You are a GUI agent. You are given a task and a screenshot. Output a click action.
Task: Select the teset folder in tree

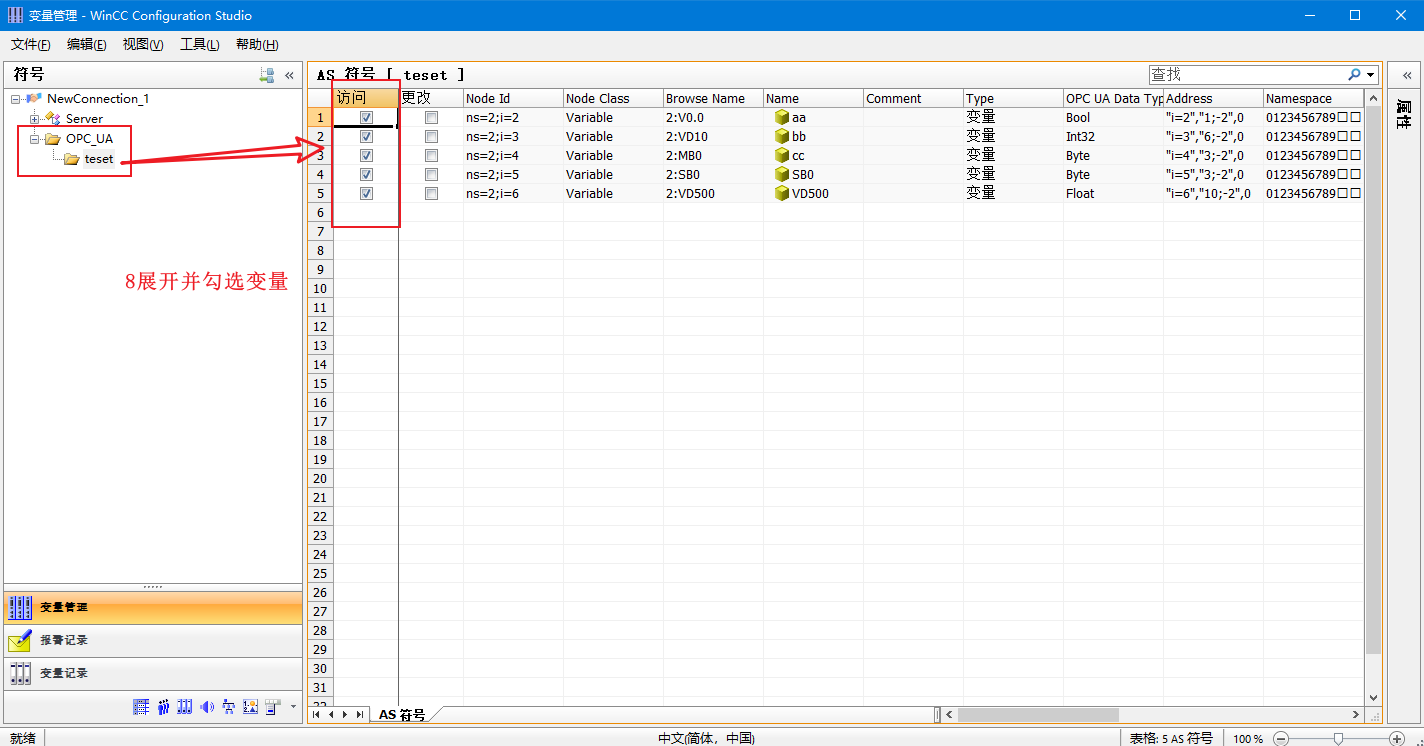tap(99, 159)
